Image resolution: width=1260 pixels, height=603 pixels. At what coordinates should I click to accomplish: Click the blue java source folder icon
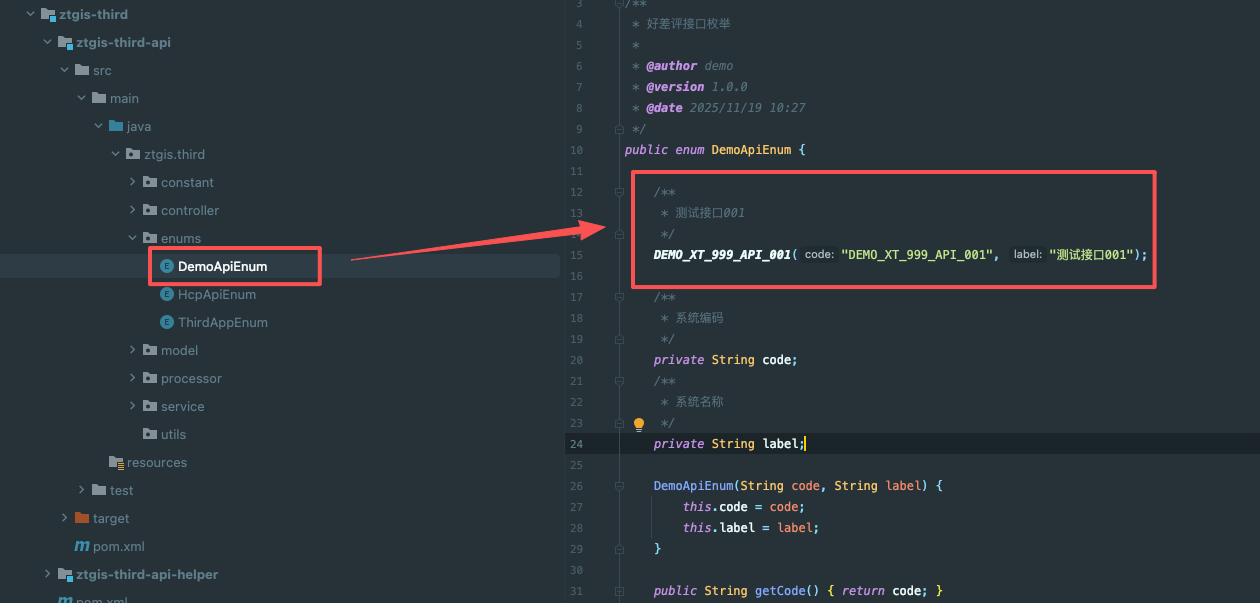point(116,127)
